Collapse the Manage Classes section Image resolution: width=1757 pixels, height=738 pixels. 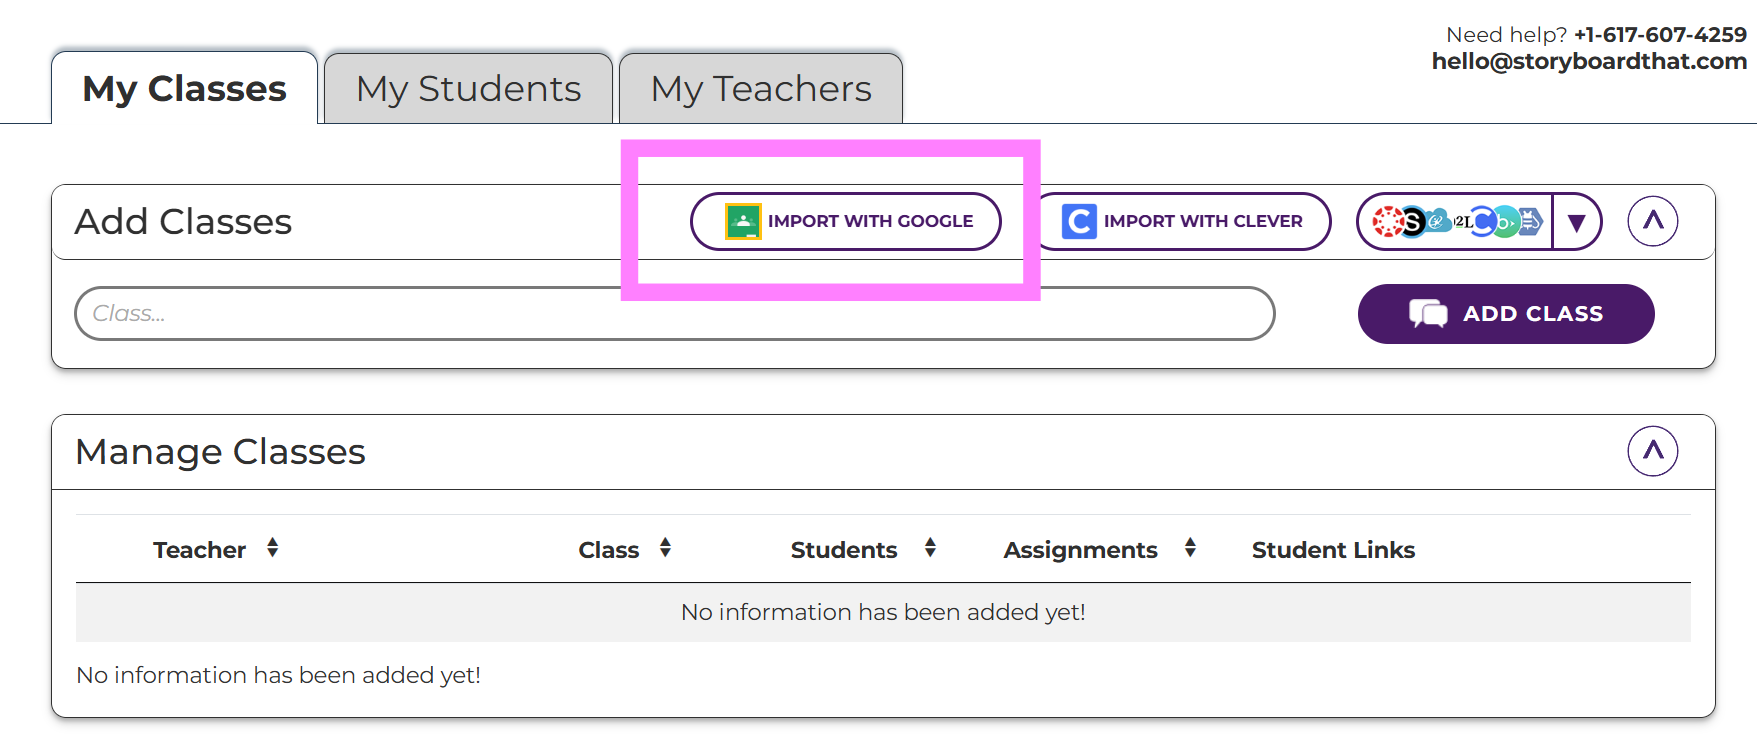tap(1652, 451)
